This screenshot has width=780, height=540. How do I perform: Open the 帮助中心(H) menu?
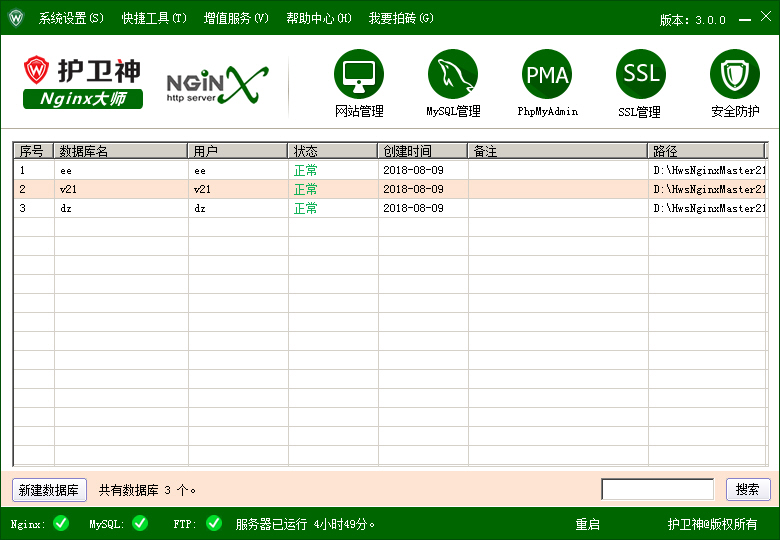319,18
